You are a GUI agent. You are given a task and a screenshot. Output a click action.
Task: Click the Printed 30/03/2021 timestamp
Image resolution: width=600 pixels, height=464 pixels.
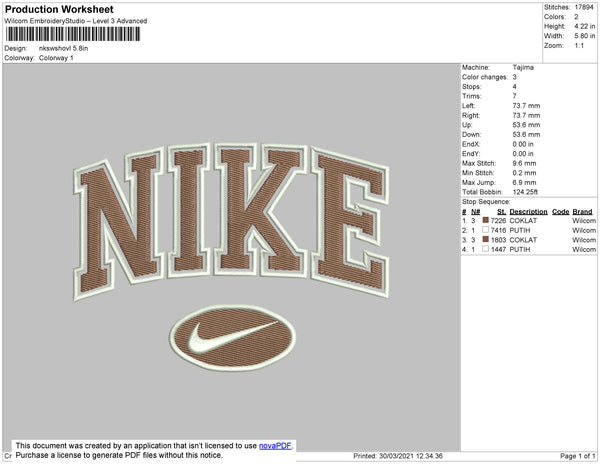tap(398, 456)
